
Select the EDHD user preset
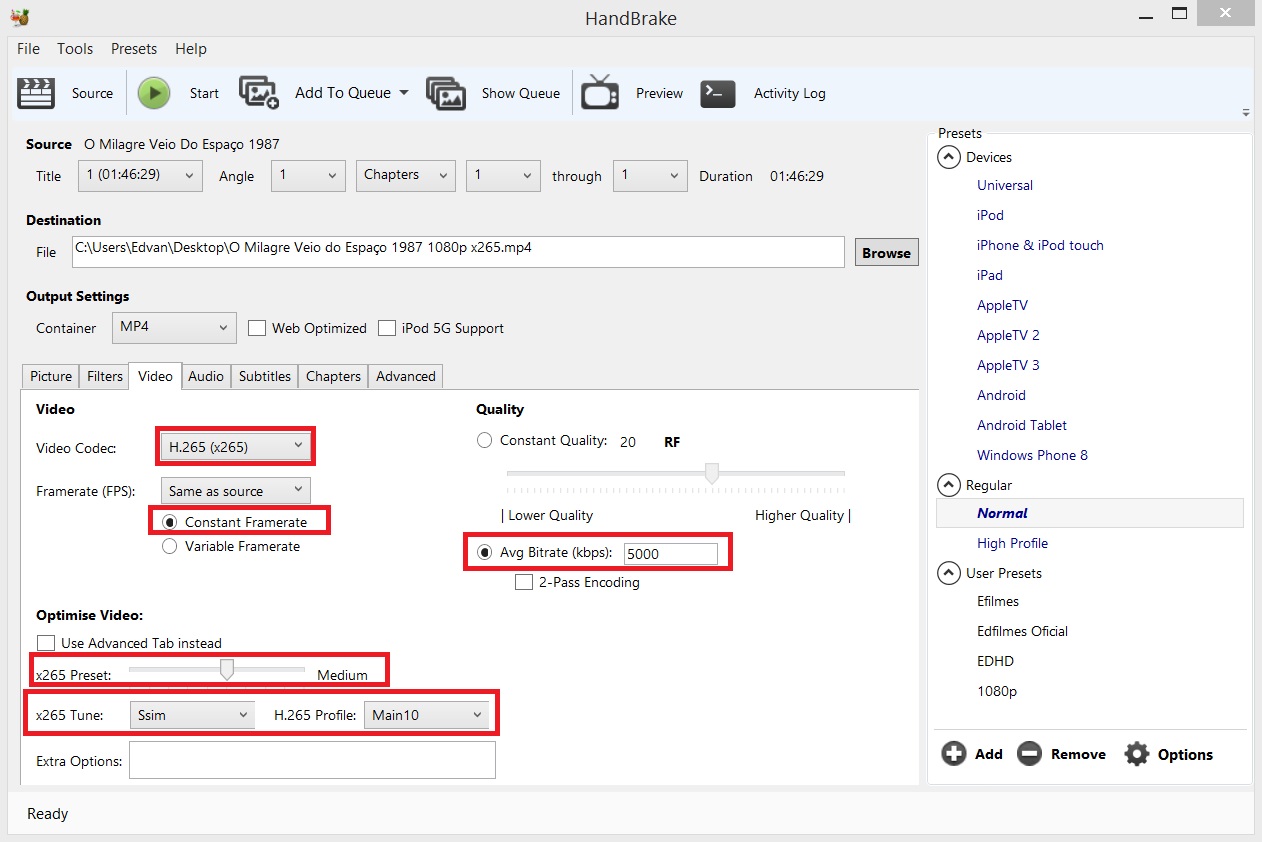pos(995,661)
